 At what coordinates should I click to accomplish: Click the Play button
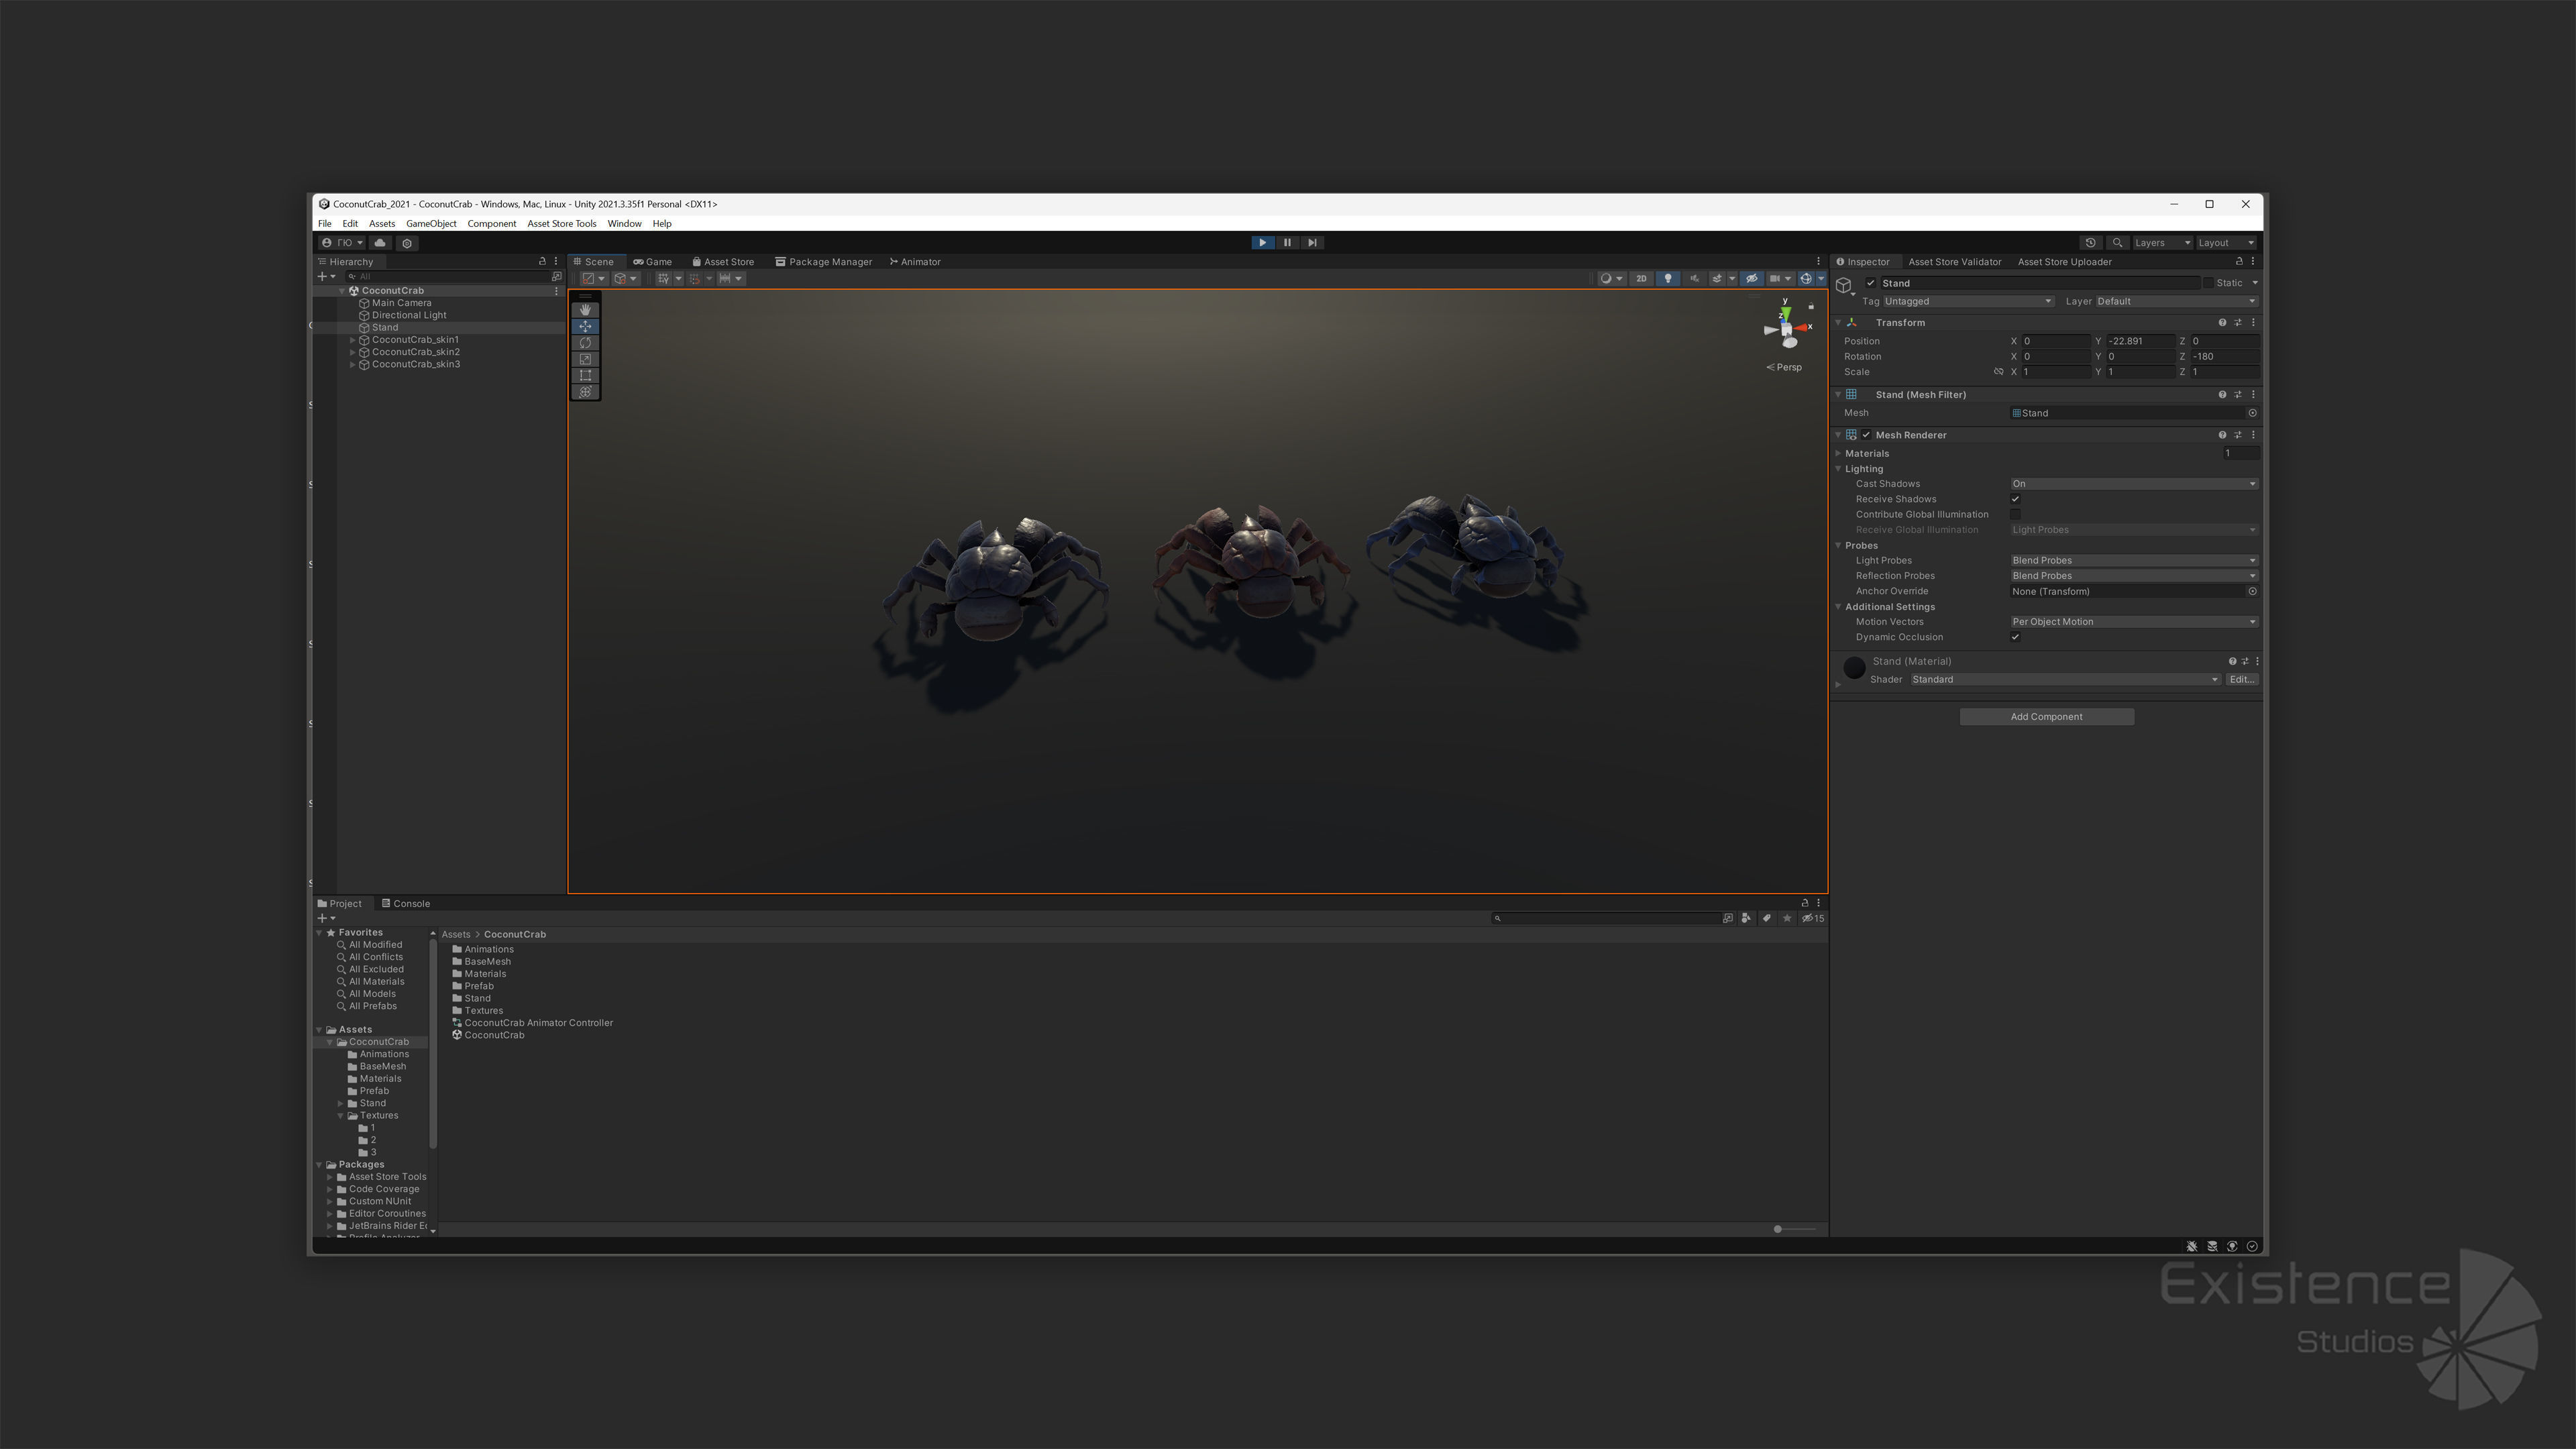[1262, 243]
